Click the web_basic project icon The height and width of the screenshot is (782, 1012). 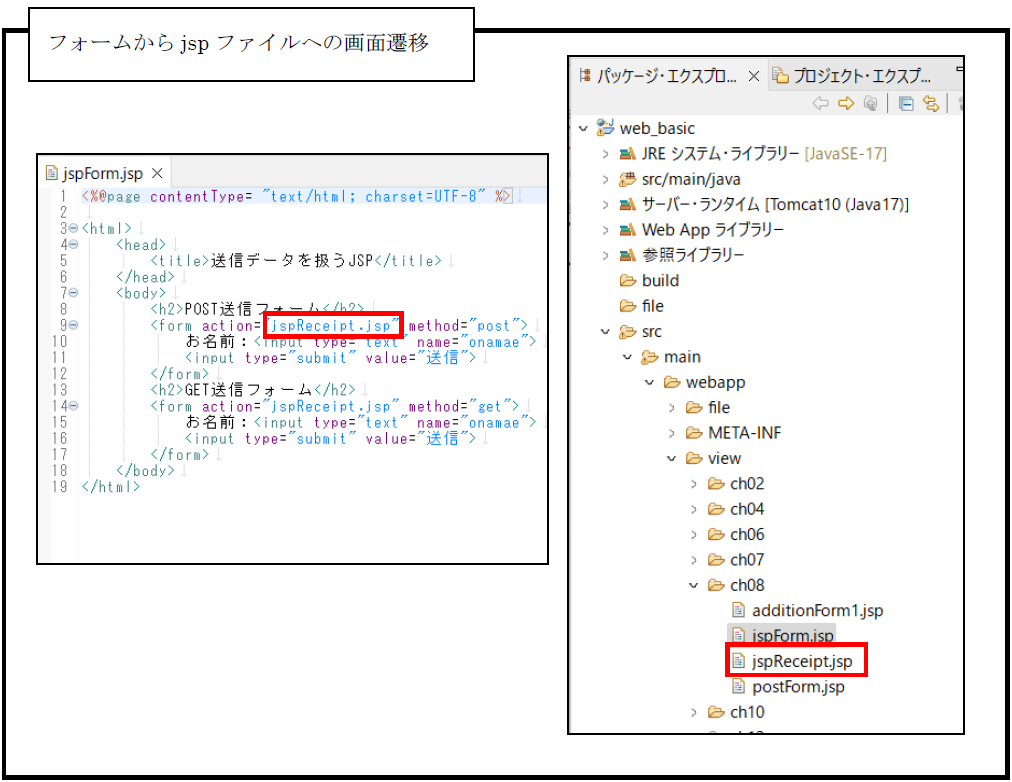604,128
